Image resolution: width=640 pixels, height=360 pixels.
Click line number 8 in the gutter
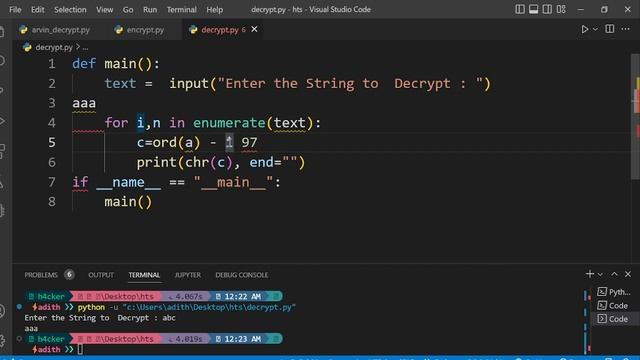pos(51,202)
